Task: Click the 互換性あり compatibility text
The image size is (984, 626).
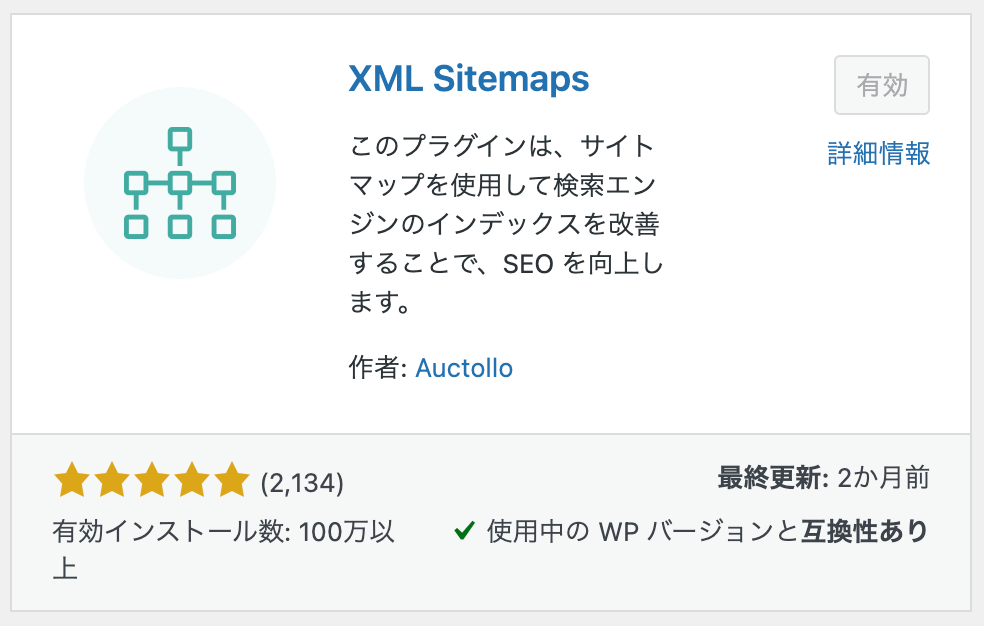Action: tap(864, 531)
